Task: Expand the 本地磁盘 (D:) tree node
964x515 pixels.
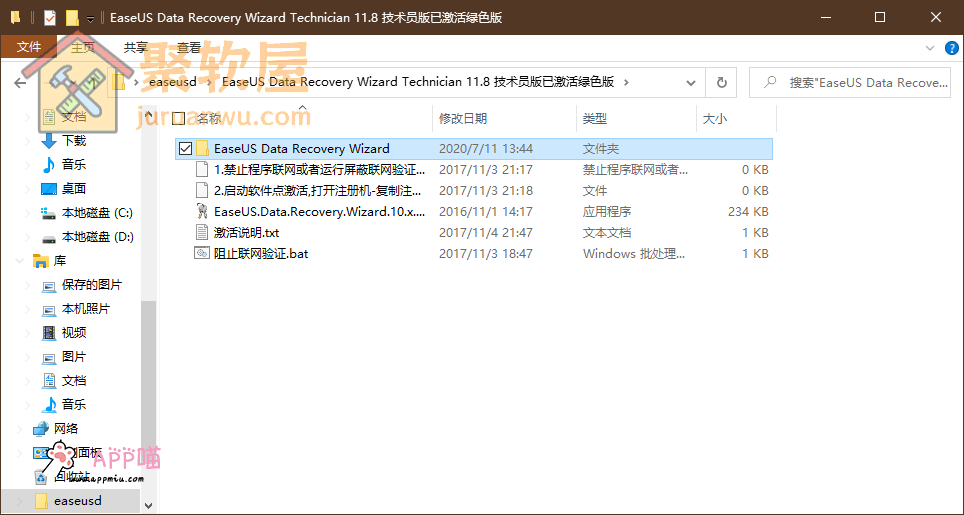Action: pyautogui.click(x=28, y=237)
